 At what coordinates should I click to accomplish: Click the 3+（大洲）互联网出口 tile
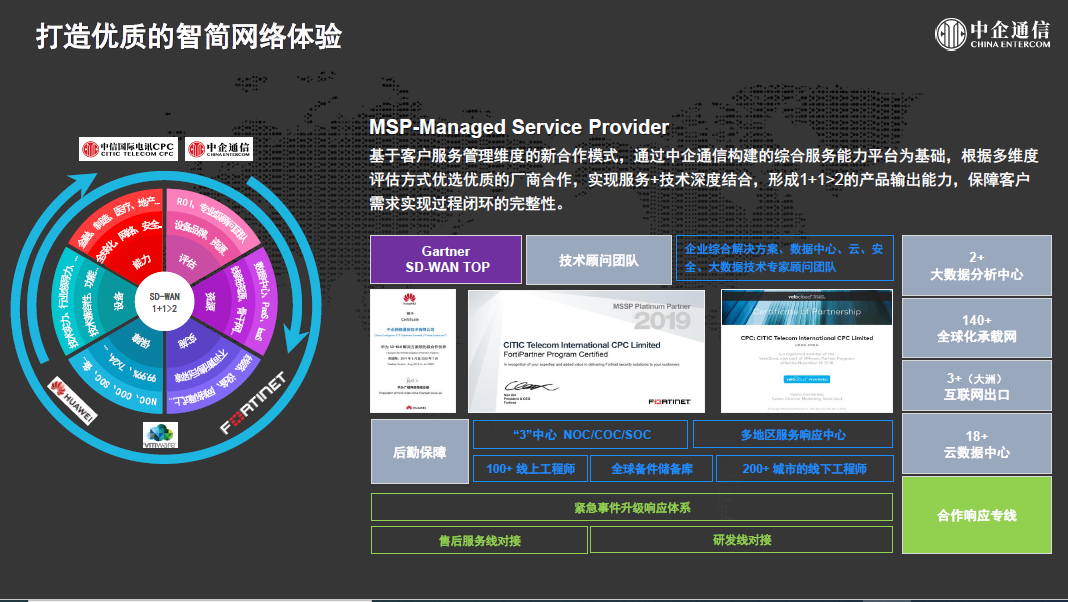click(x=977, y=386)
